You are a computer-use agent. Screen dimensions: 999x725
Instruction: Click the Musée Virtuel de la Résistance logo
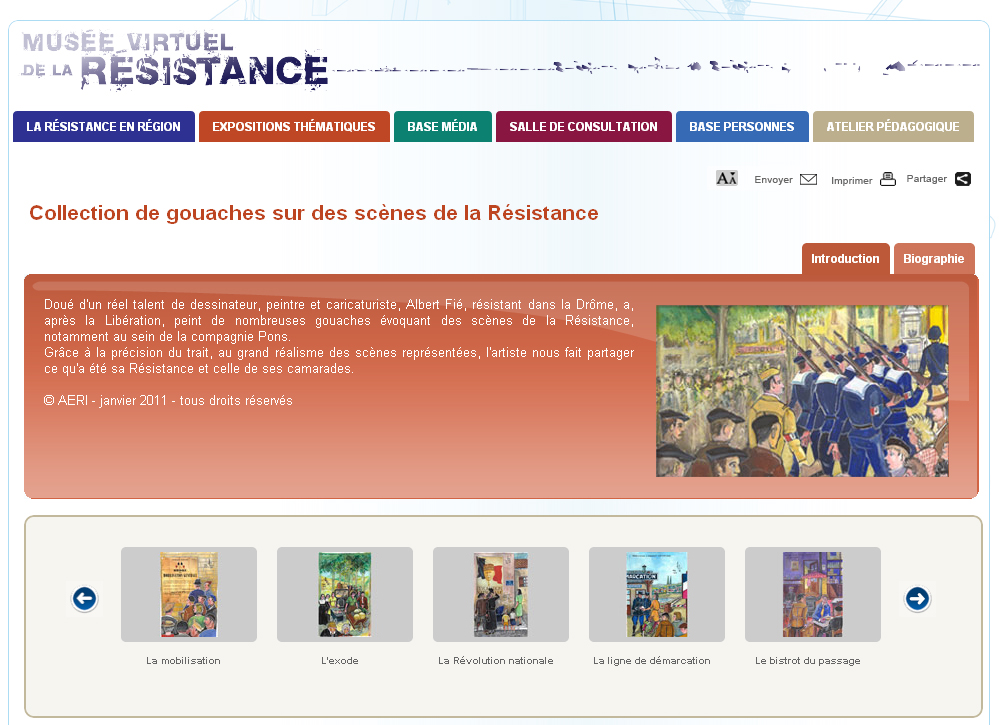tap(175, 60)
